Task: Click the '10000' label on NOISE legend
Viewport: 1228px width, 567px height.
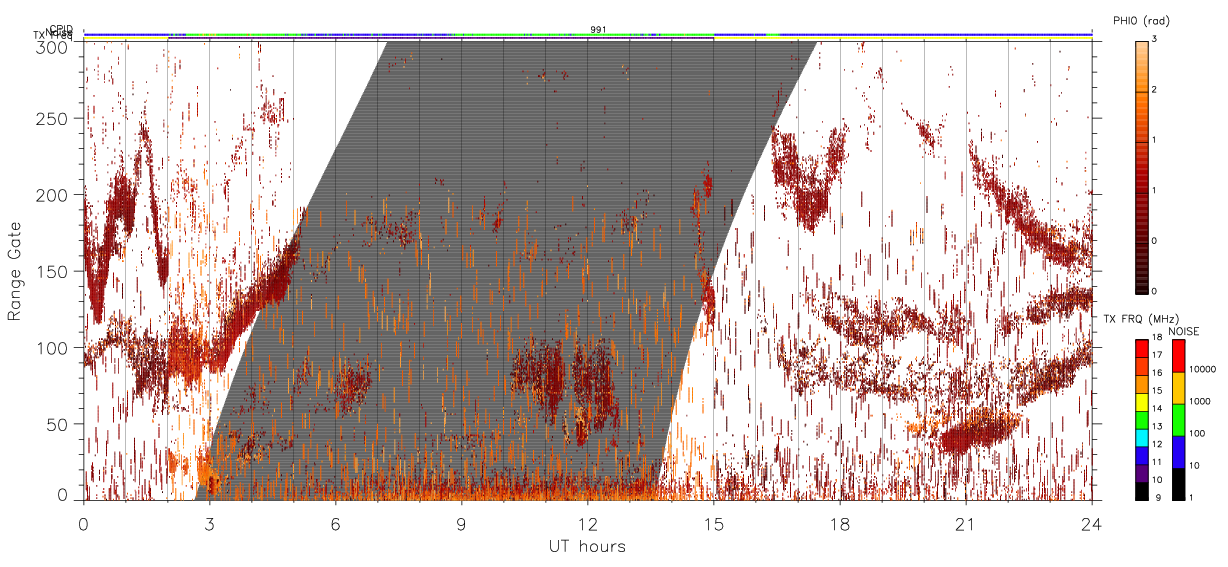Action: tap(1202, 371)
